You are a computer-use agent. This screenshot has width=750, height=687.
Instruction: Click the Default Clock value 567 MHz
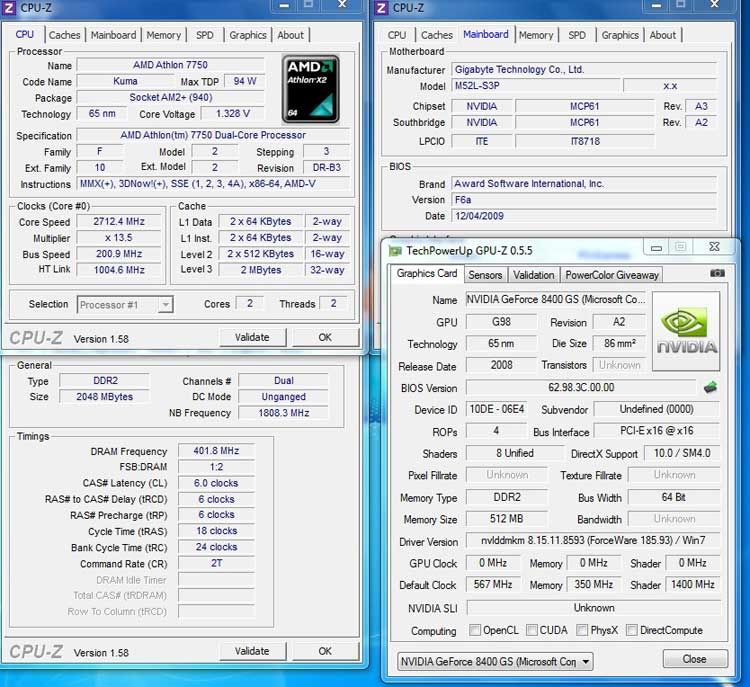pyautogui.click(x=493, y=584)
